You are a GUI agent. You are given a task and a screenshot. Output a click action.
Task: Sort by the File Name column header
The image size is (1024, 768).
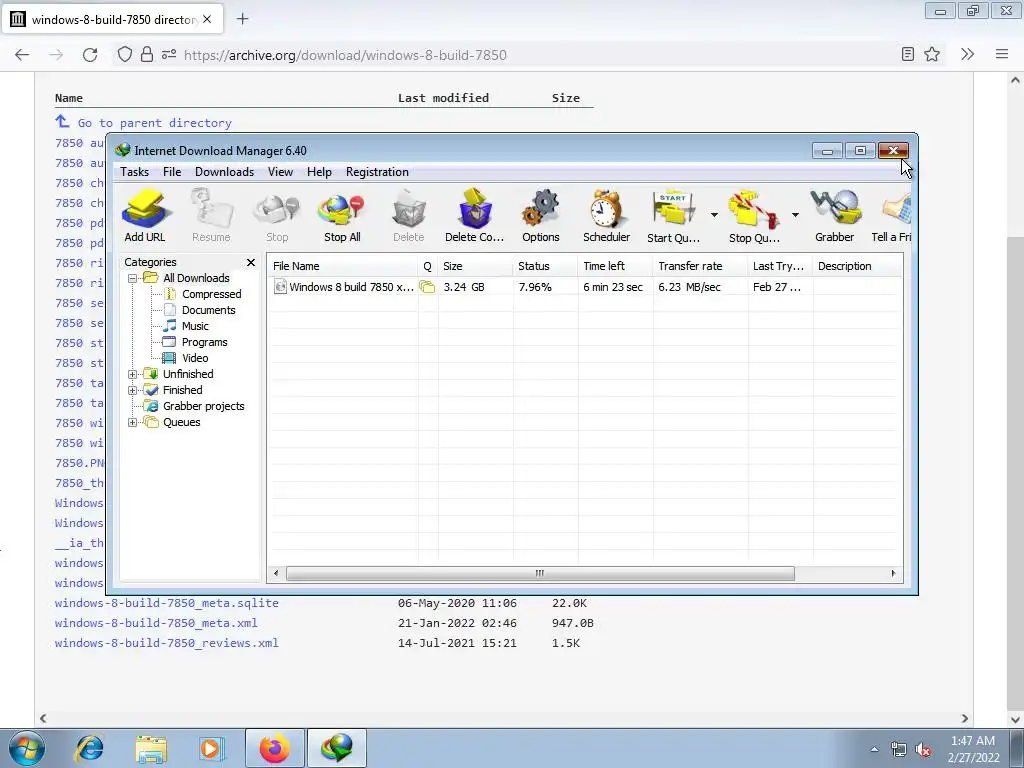[343, 266]
